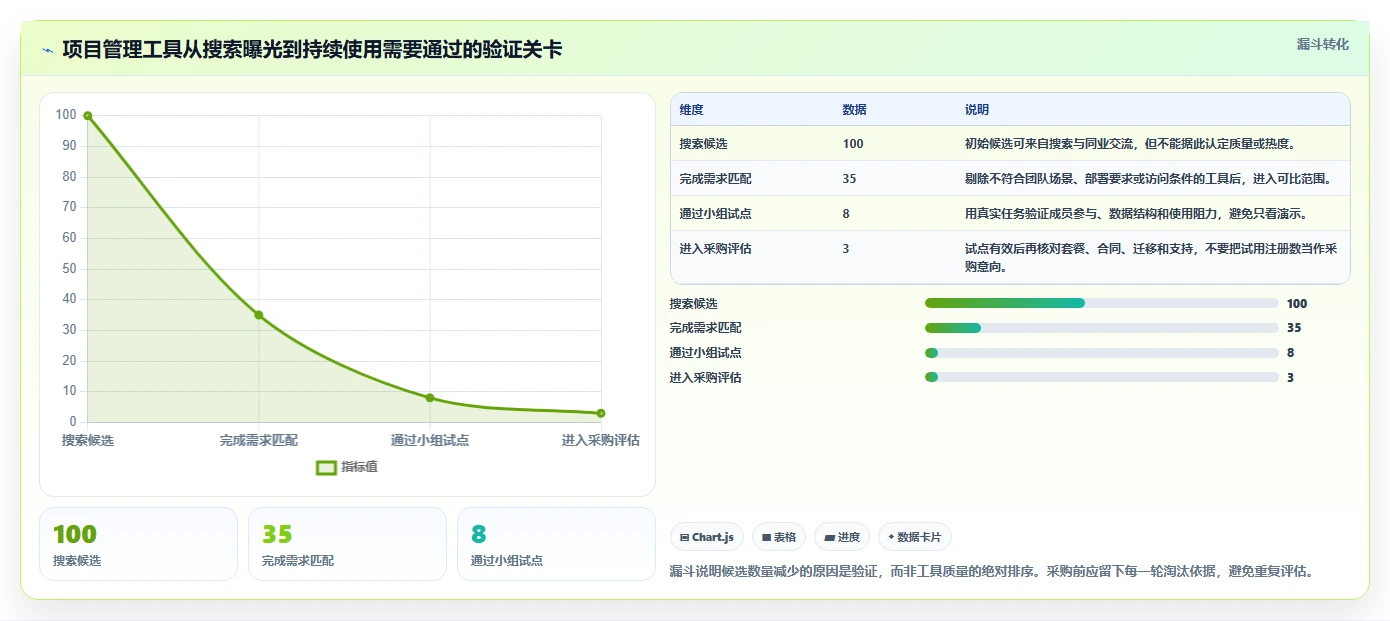Click the description starting 初始候选可来自搜索
Screen dimensions: 1390x621
click(1131, 144)
